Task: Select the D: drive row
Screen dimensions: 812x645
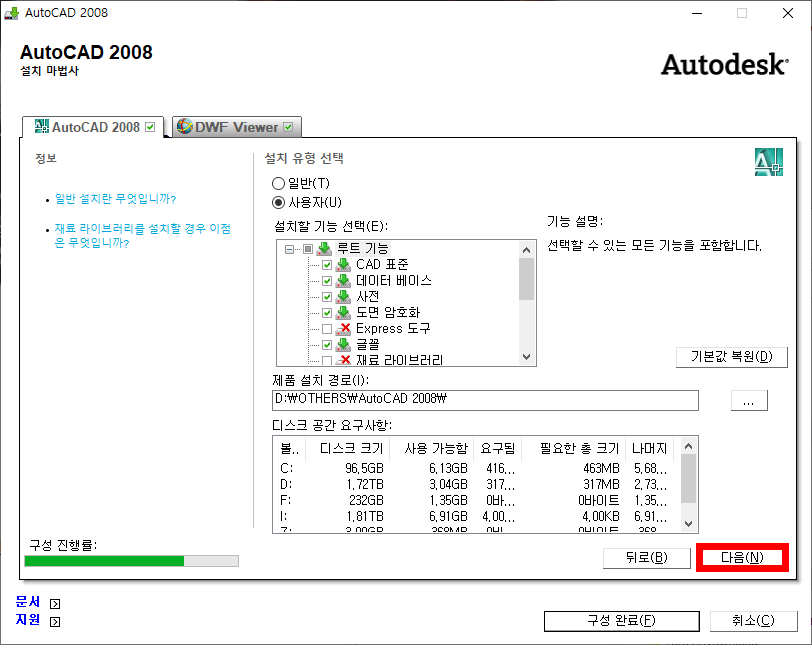Action: [476, 485]
